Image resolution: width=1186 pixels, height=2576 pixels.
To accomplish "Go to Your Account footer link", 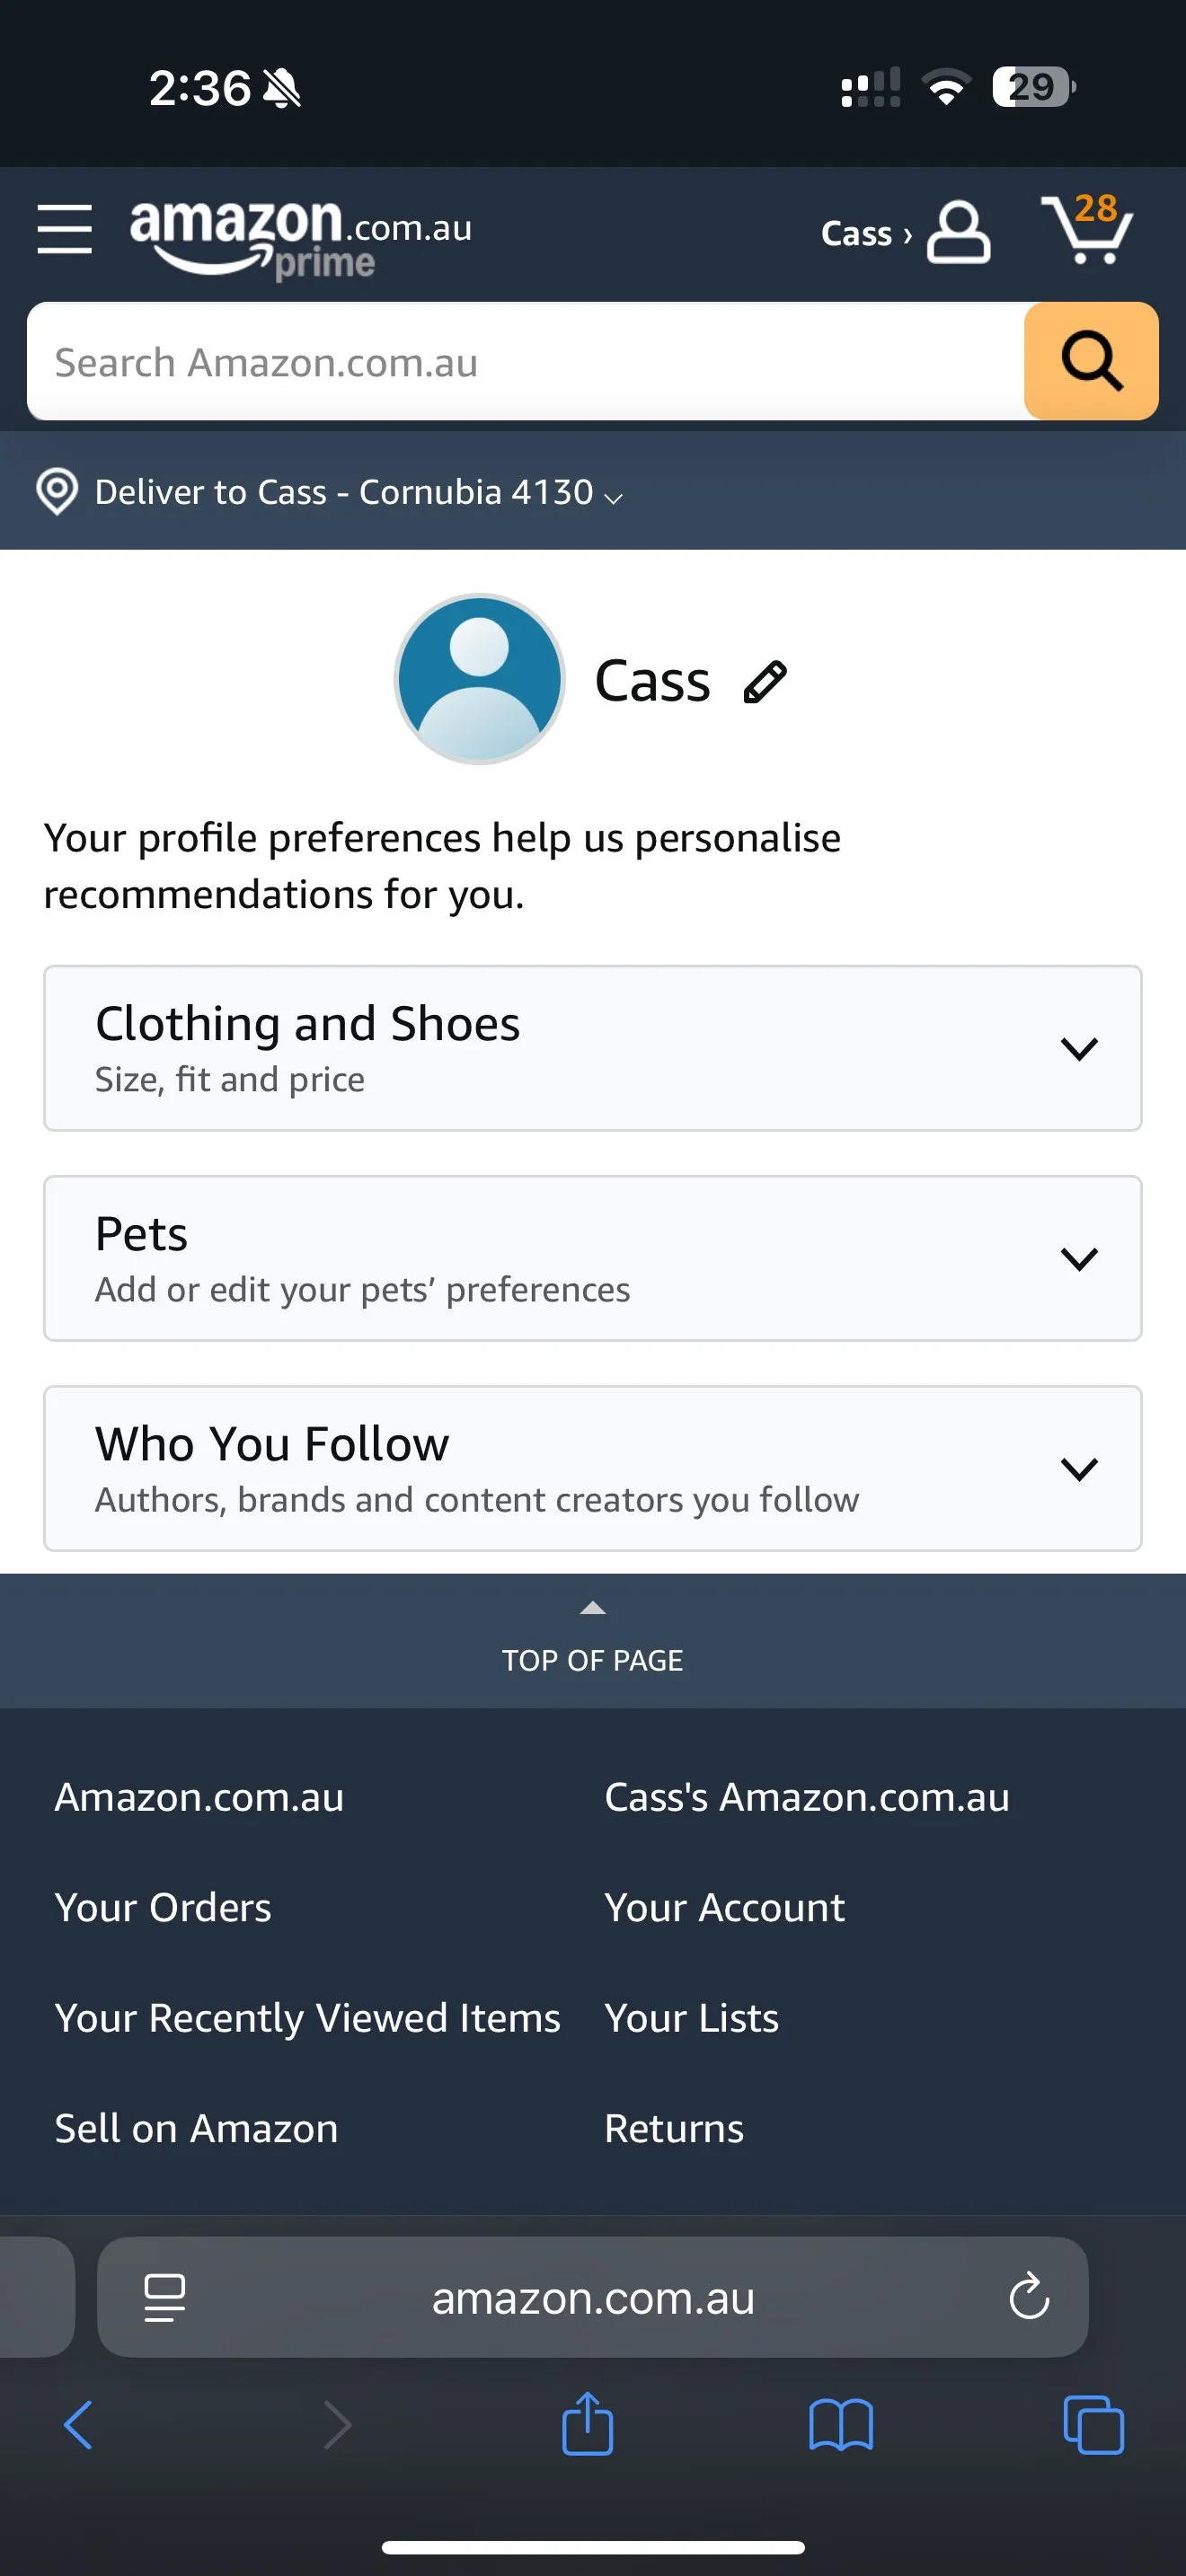I will click(x=724, y=1908).
